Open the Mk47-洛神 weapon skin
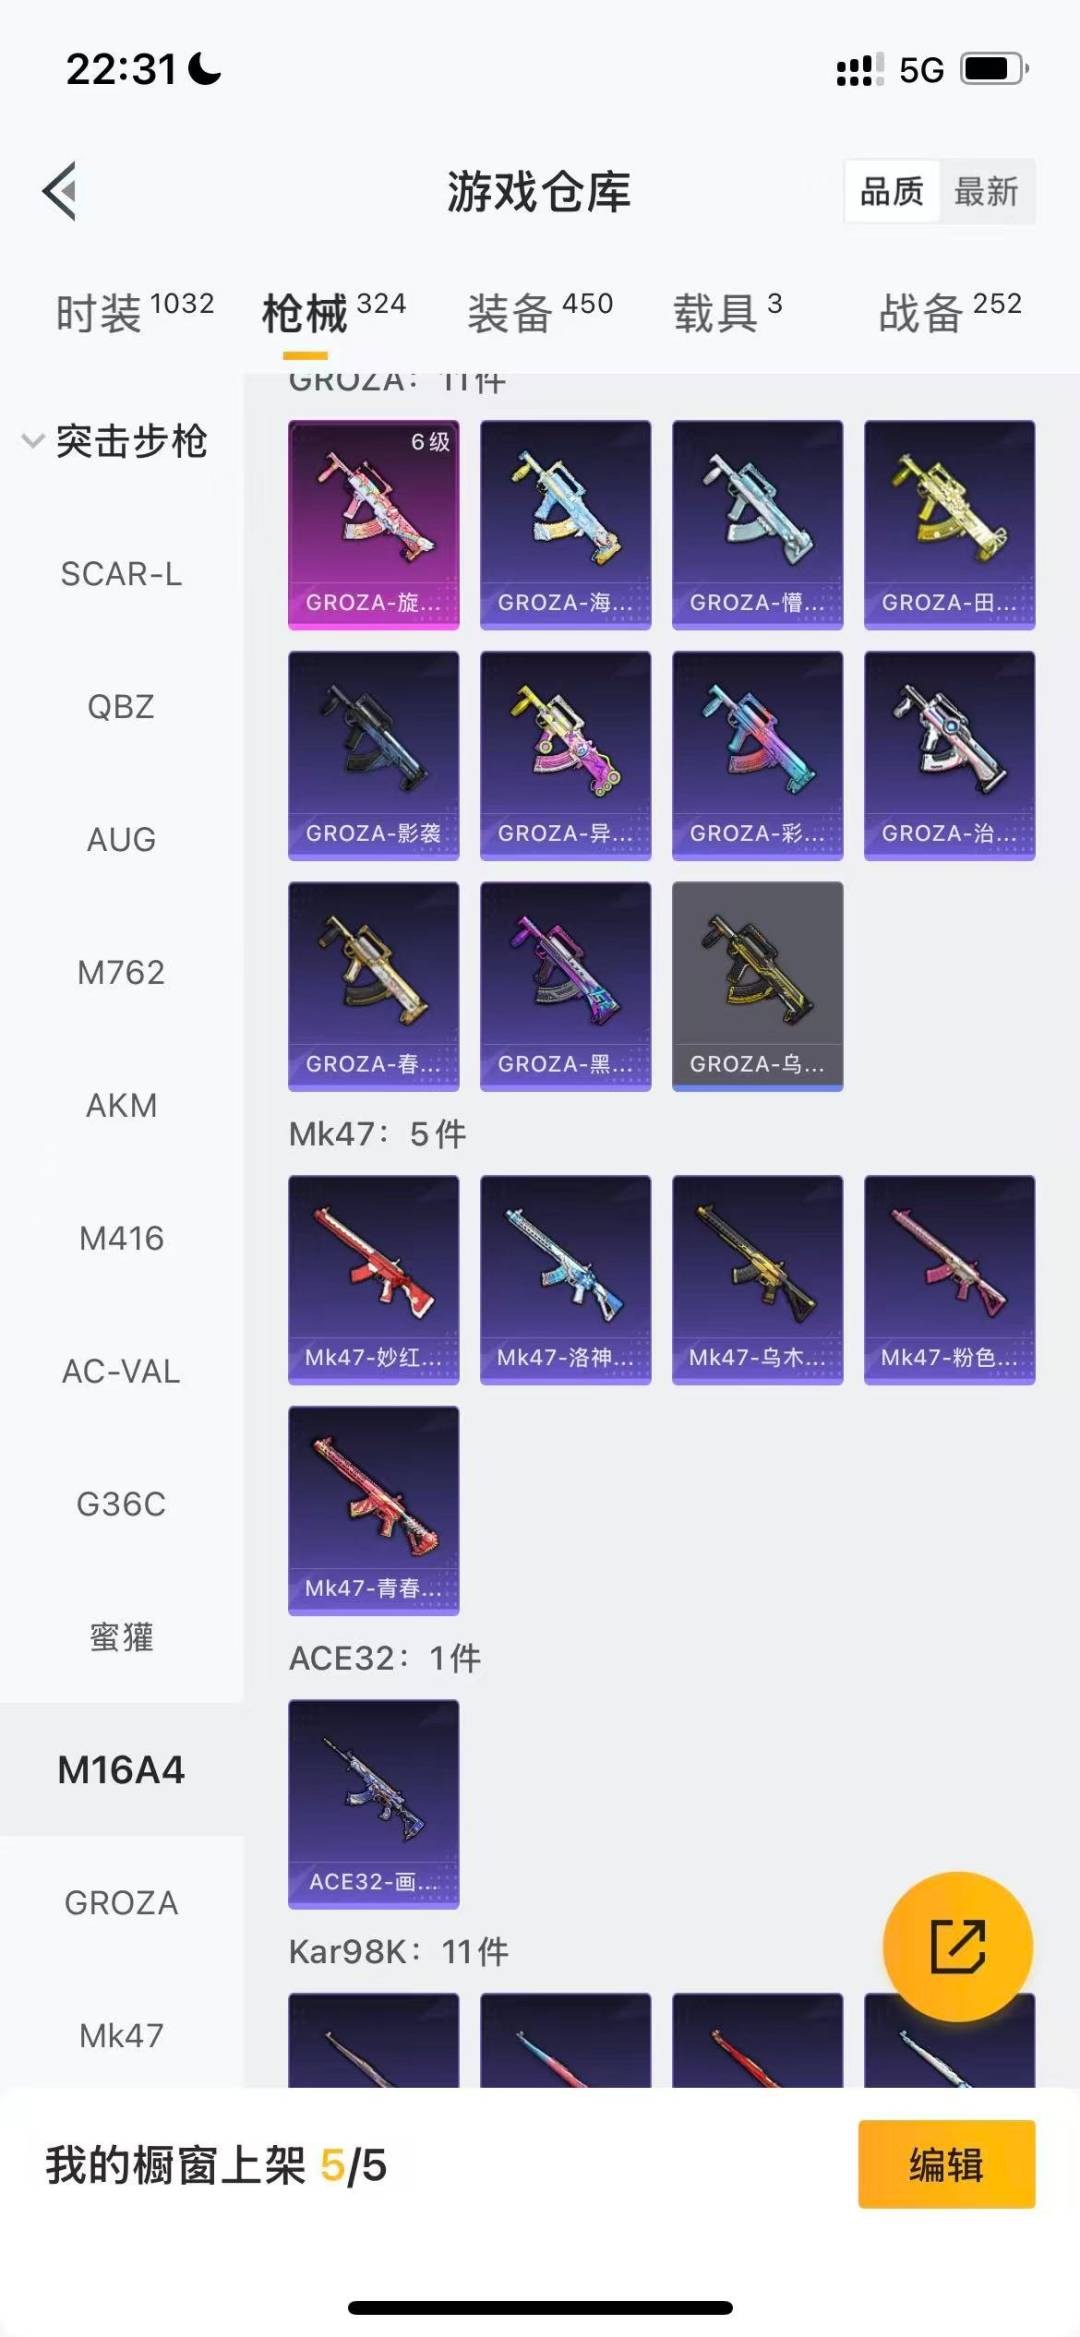This screenshot has width=1080, height=2337. [566, 1280]
